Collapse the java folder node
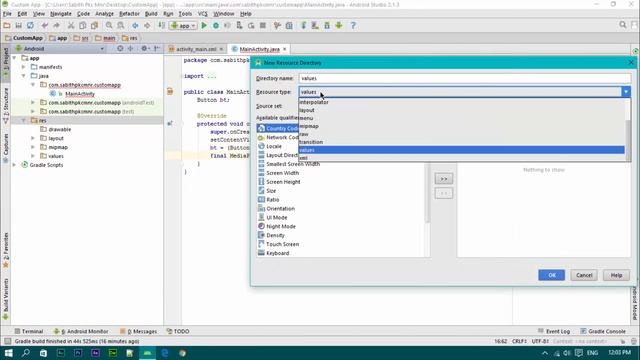640x360 pixels. coord(24,76)
